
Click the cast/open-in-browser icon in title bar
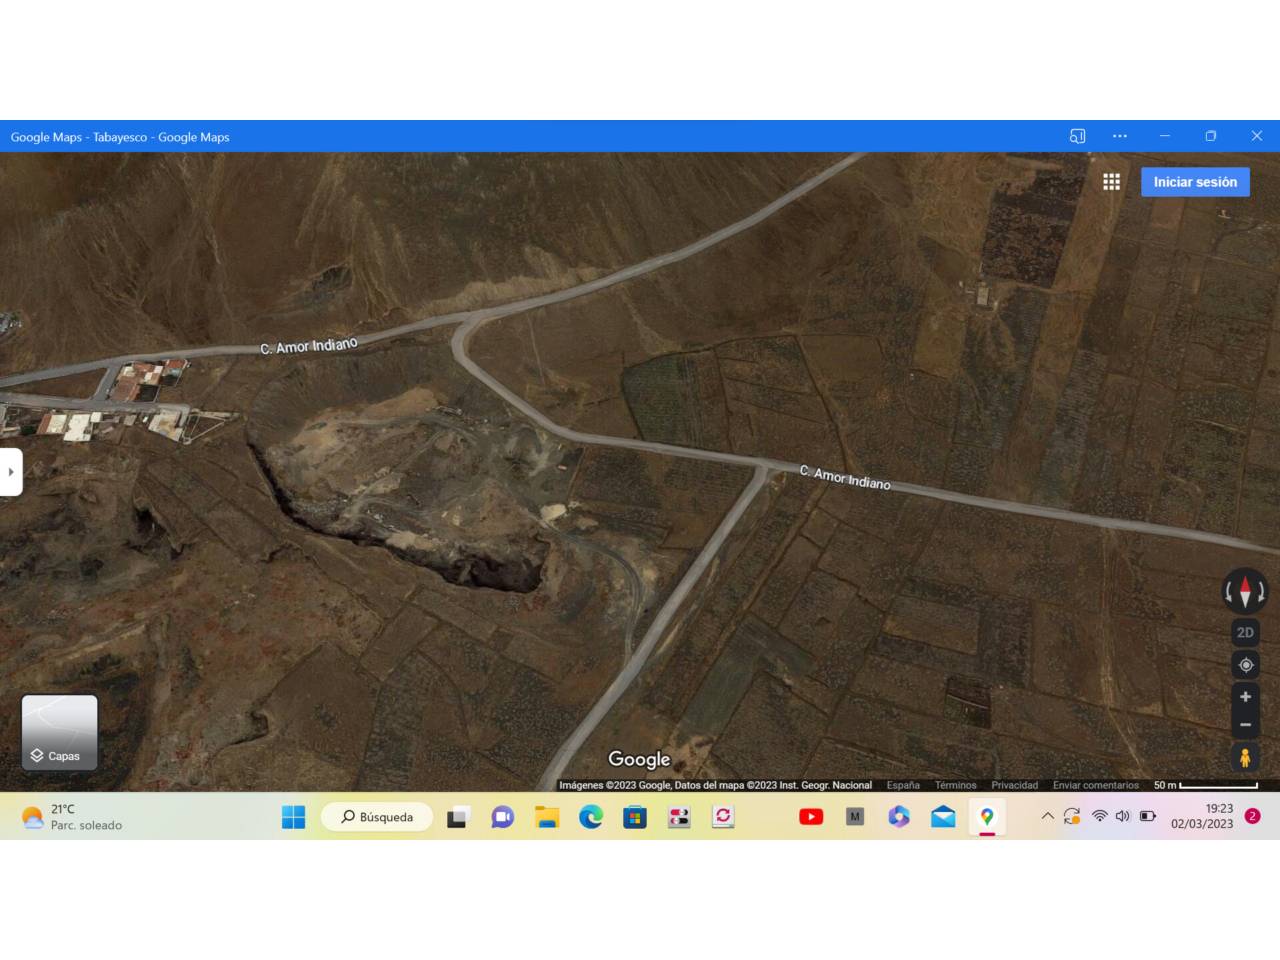[1077, 136]
